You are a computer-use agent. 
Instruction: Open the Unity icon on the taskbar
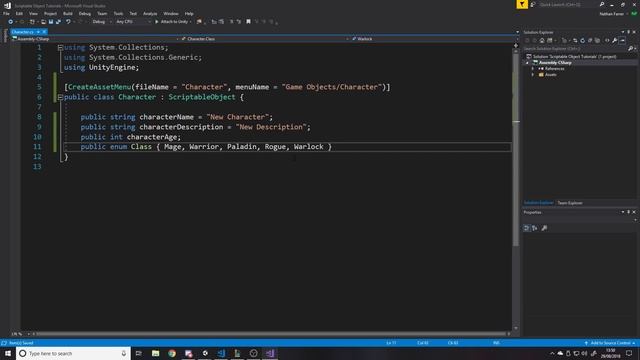205,353
